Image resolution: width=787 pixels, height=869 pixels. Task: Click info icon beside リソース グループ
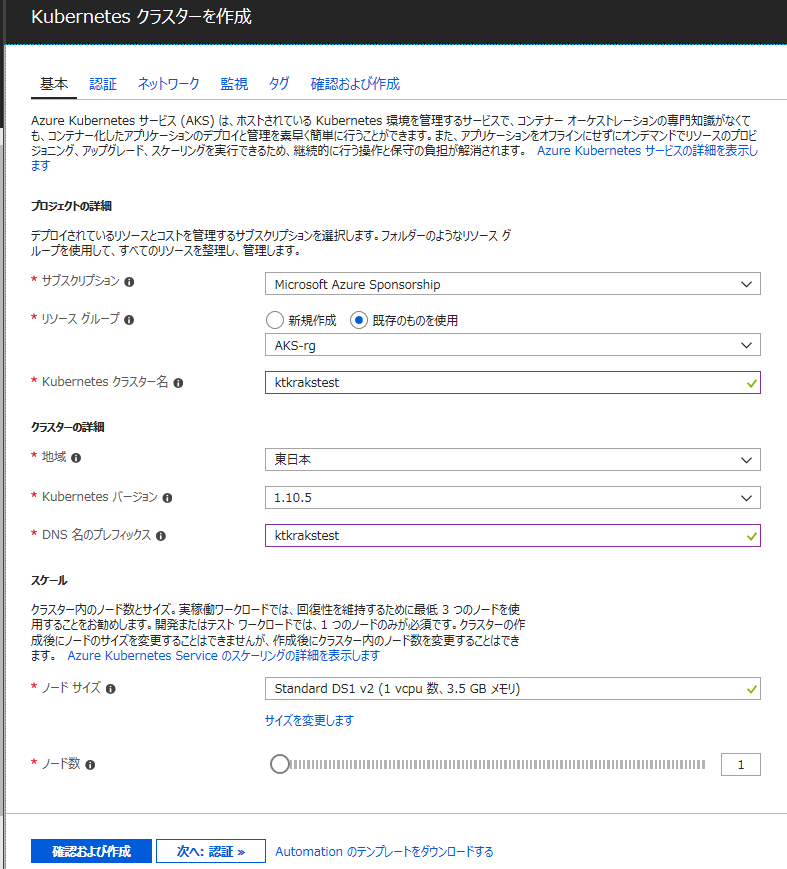click(129, 320)
